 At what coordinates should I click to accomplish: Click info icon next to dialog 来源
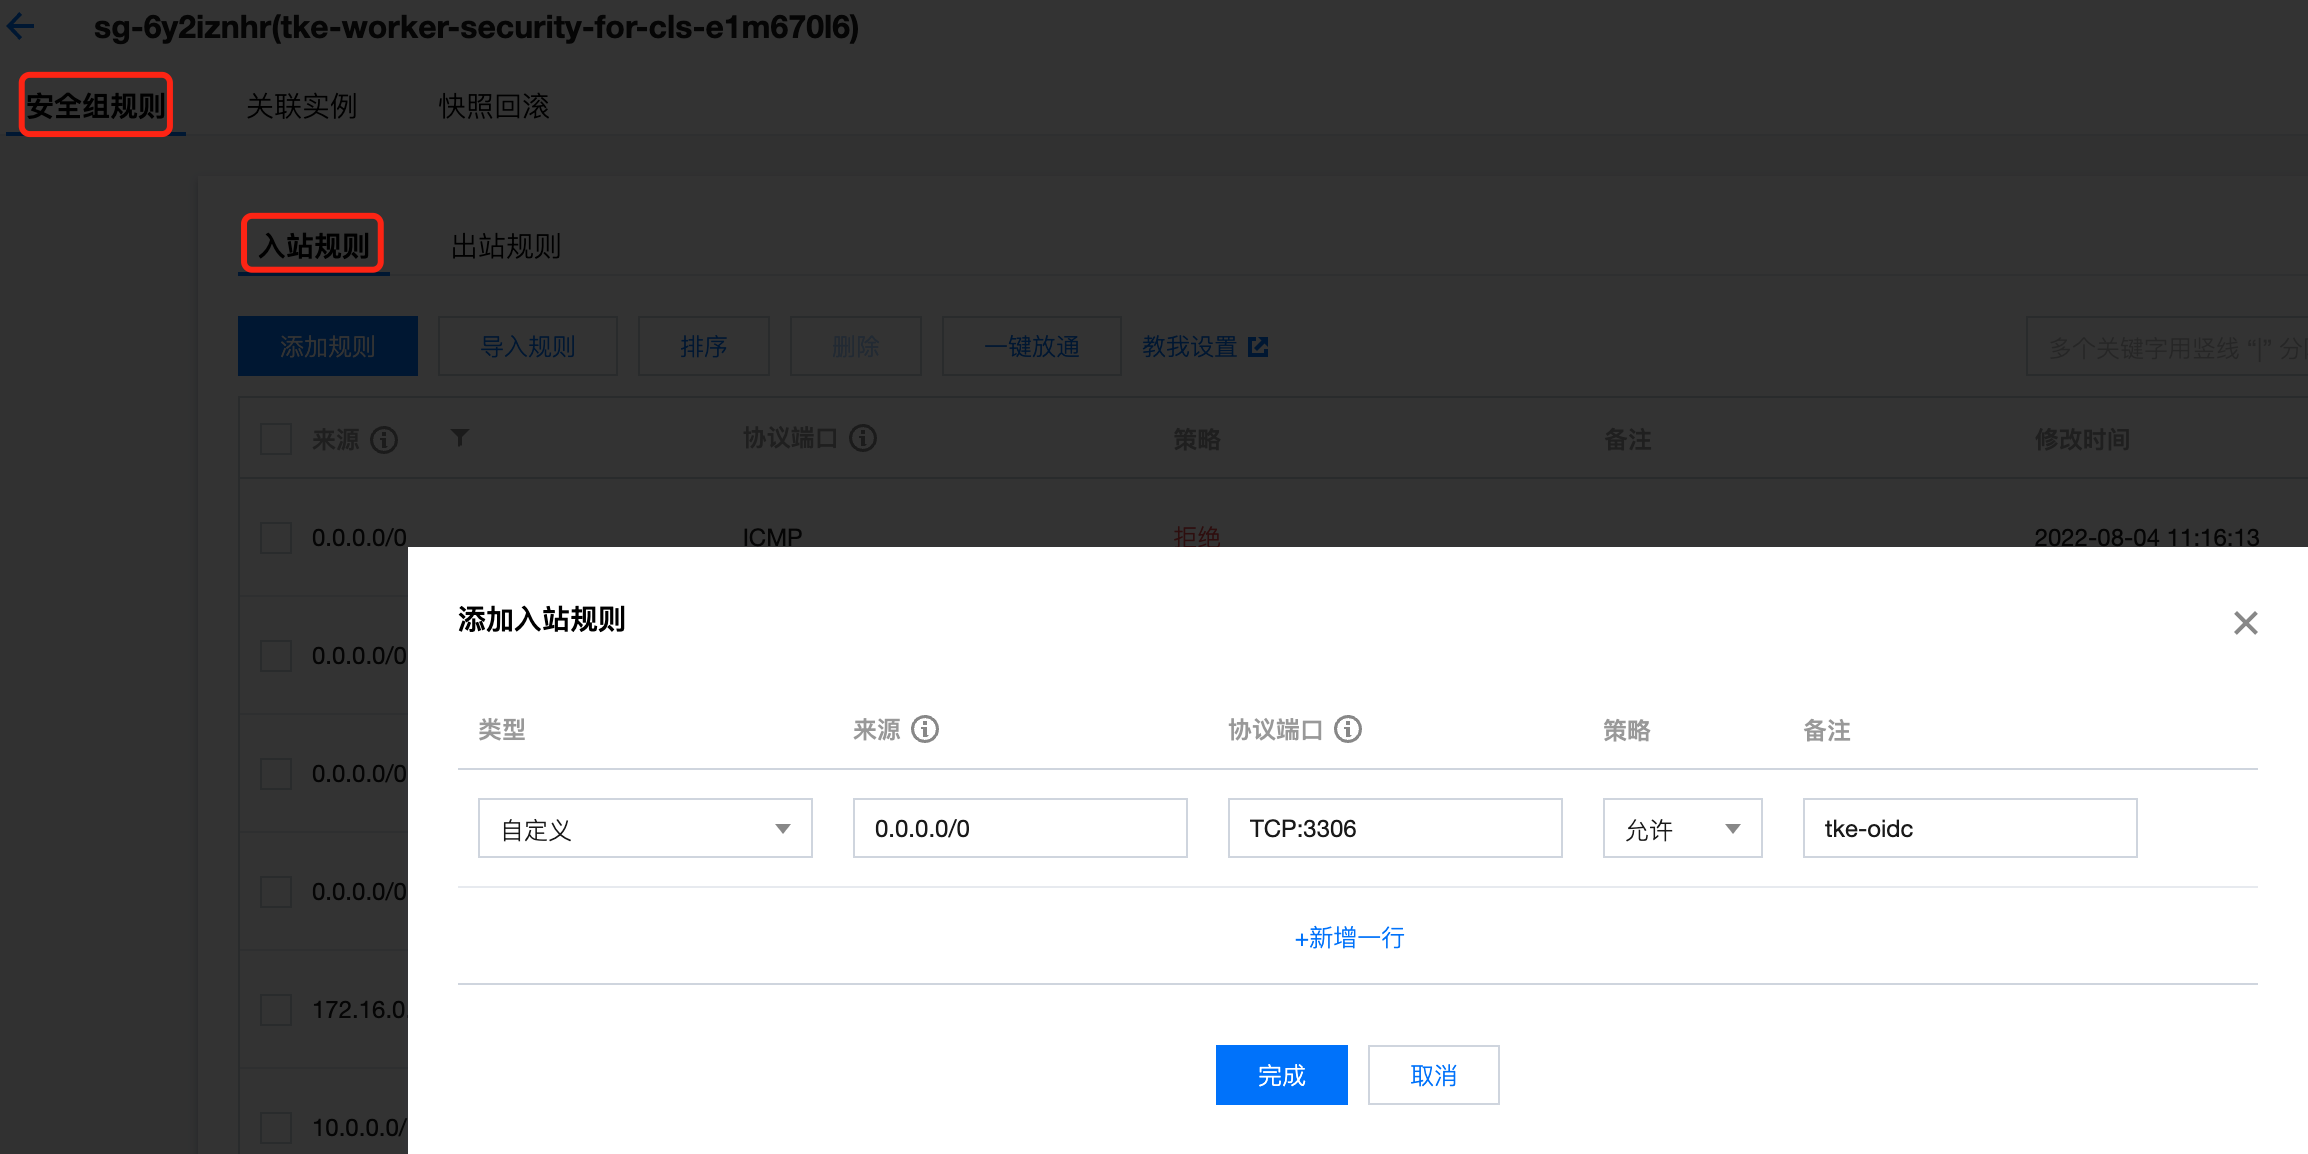point(925,729)
